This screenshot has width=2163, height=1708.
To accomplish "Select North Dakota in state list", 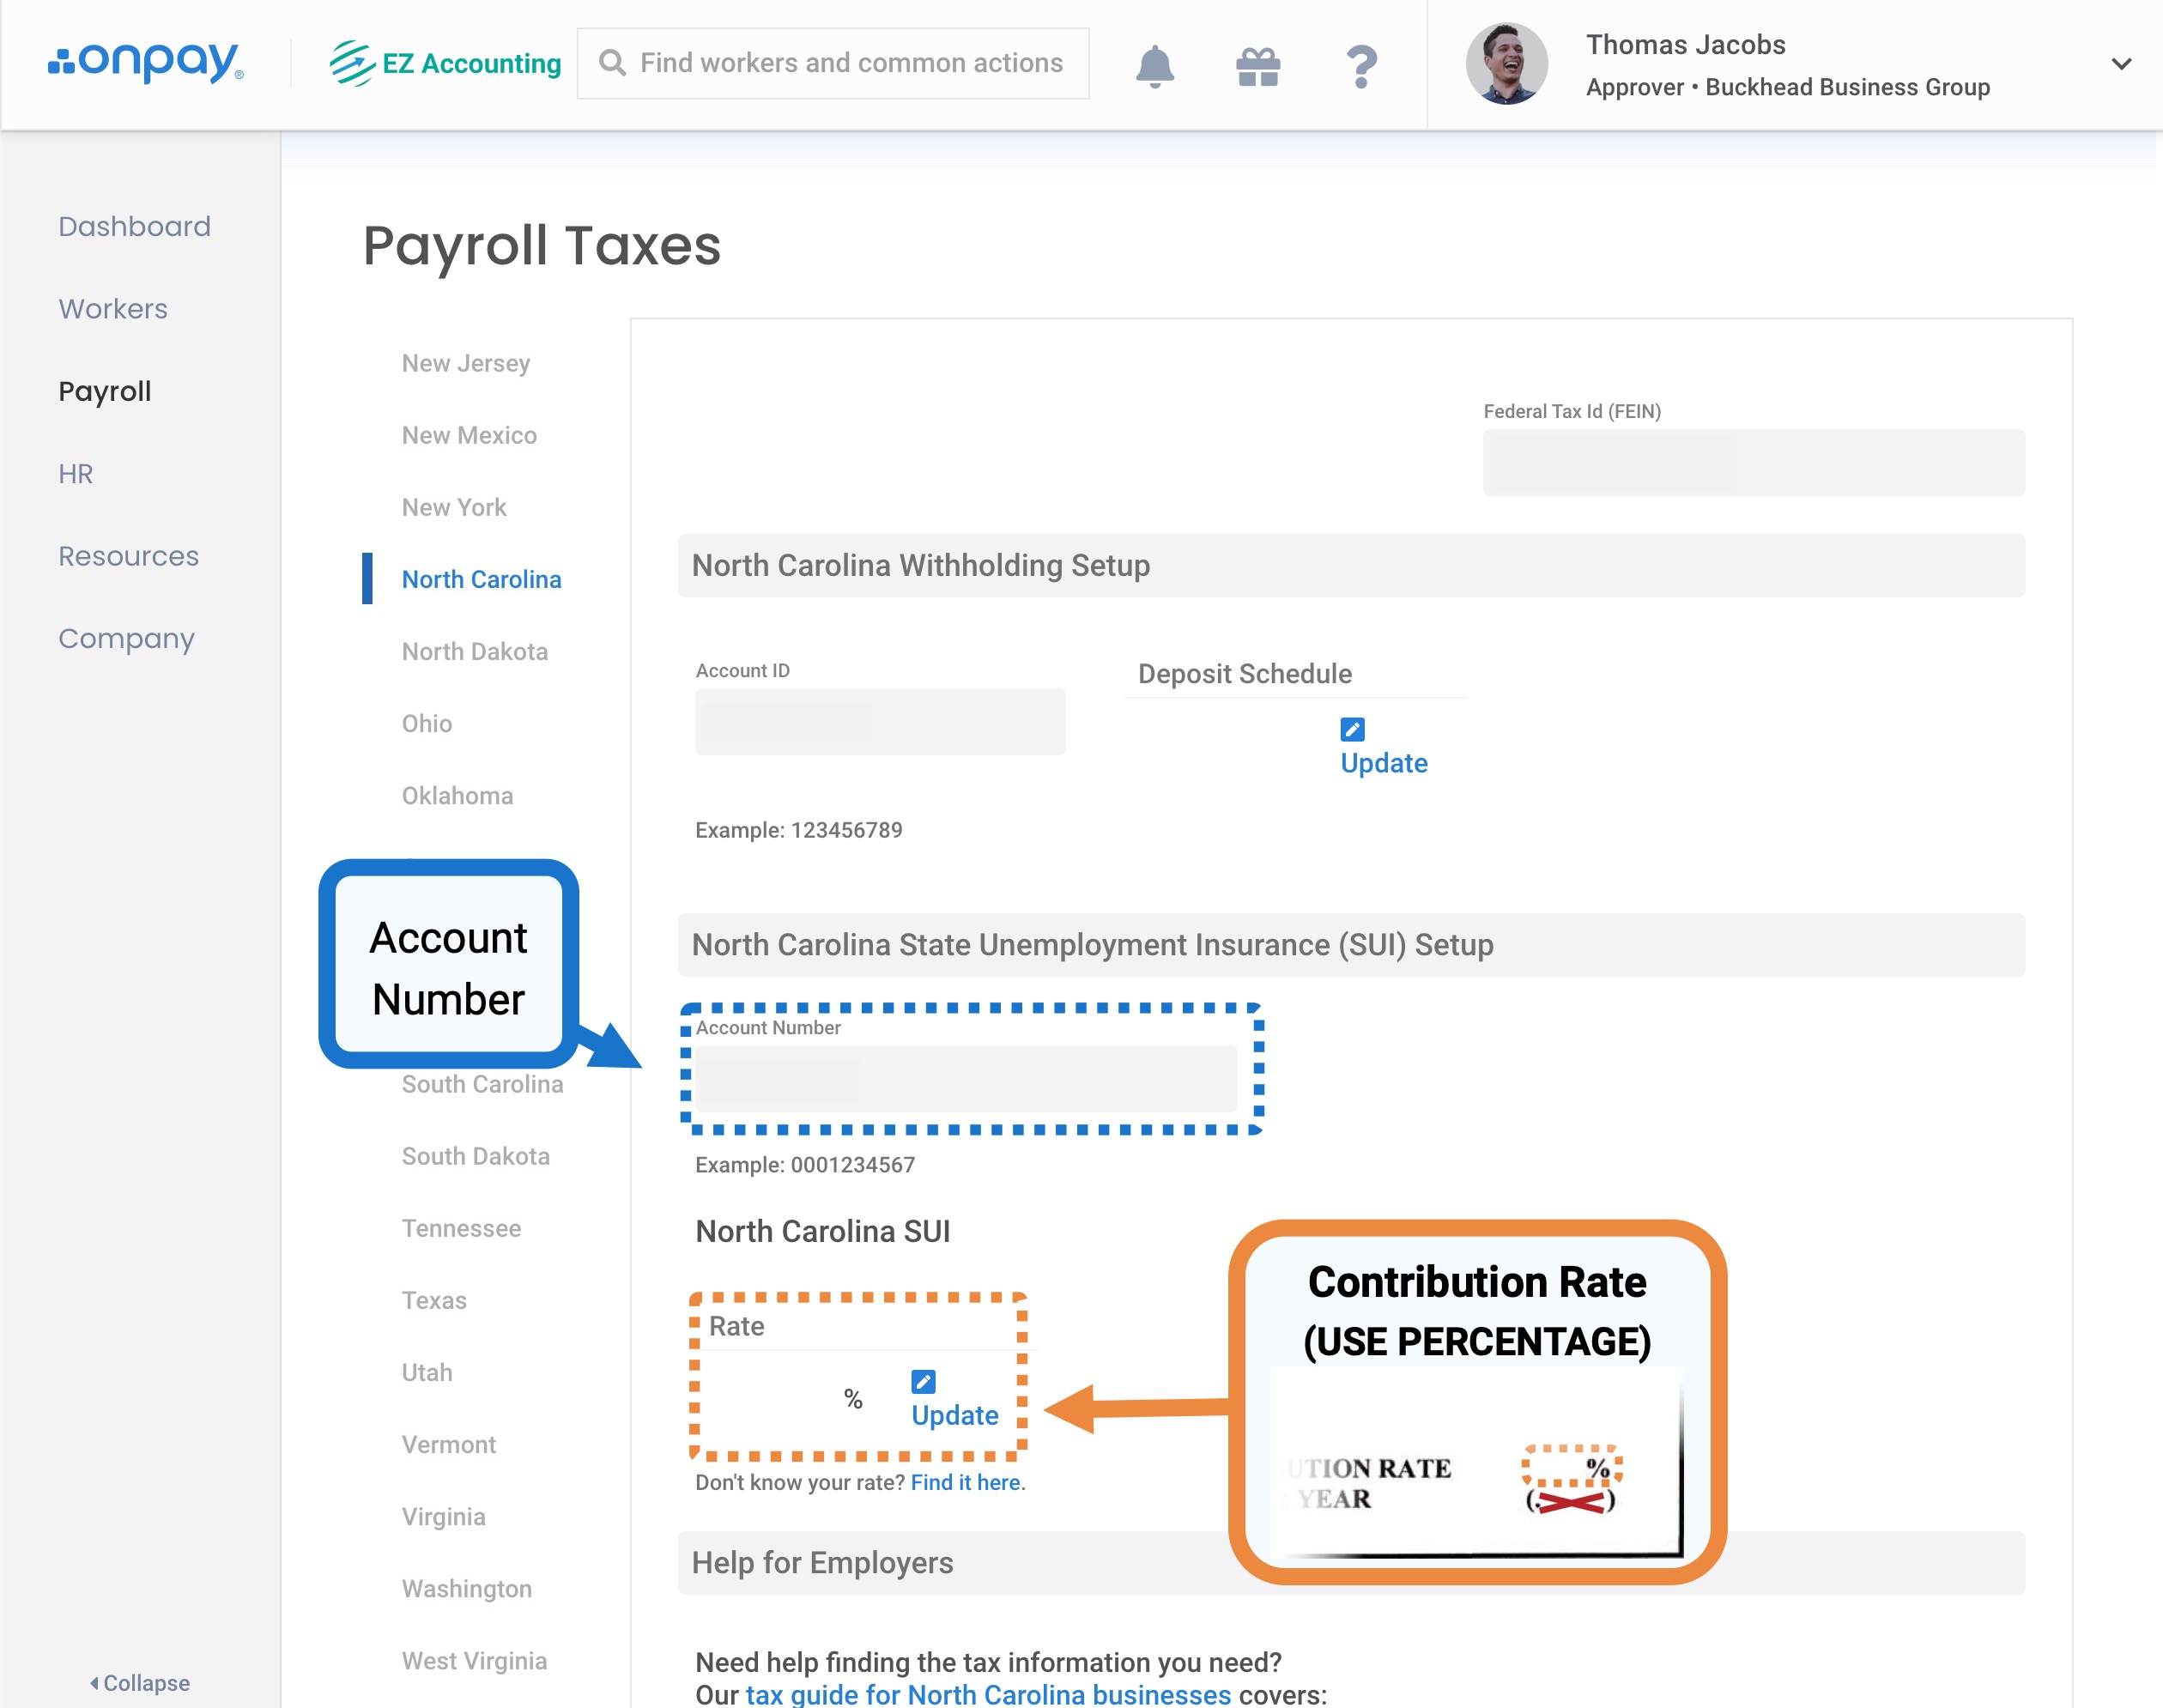I will (x=475, y=652).
